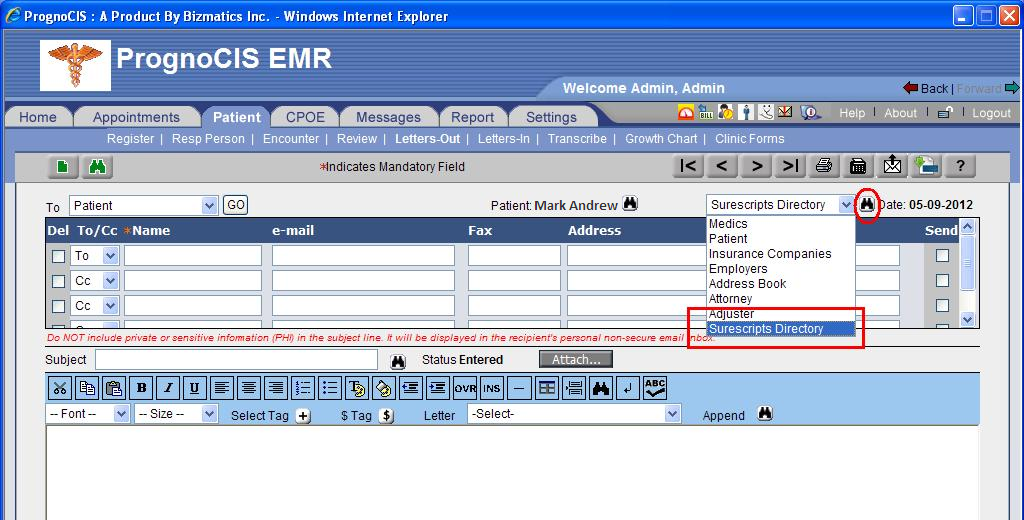Viewport: 1024px width, 520px height.
Task: Open patient search binoculars next to Mark Andrew
Action: click(630, 203)
